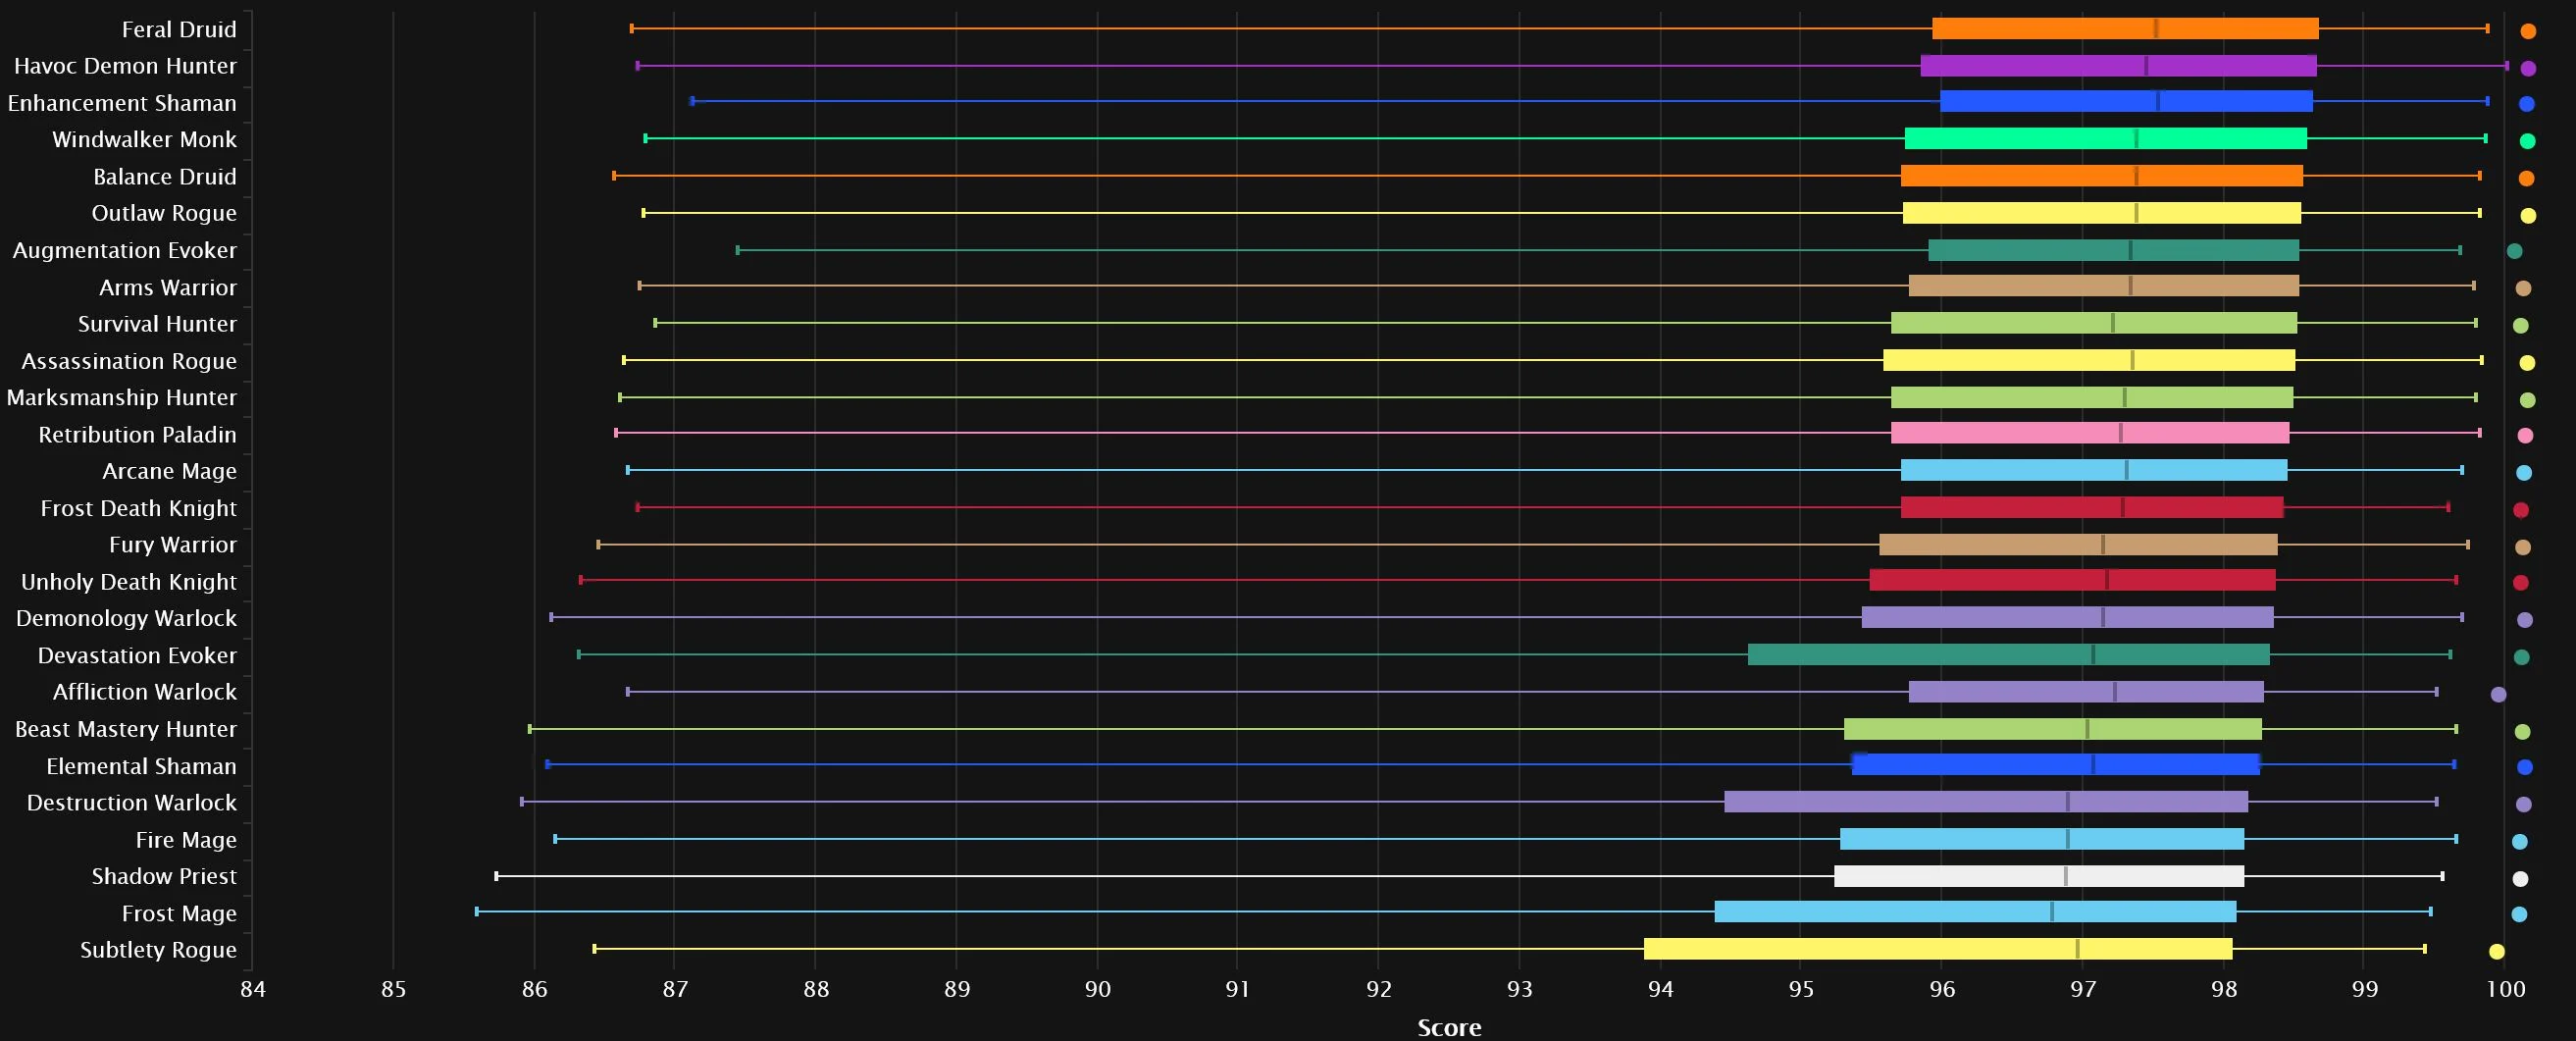
Task: Click the Elemental Shaman label
Action: click(141, 766)
